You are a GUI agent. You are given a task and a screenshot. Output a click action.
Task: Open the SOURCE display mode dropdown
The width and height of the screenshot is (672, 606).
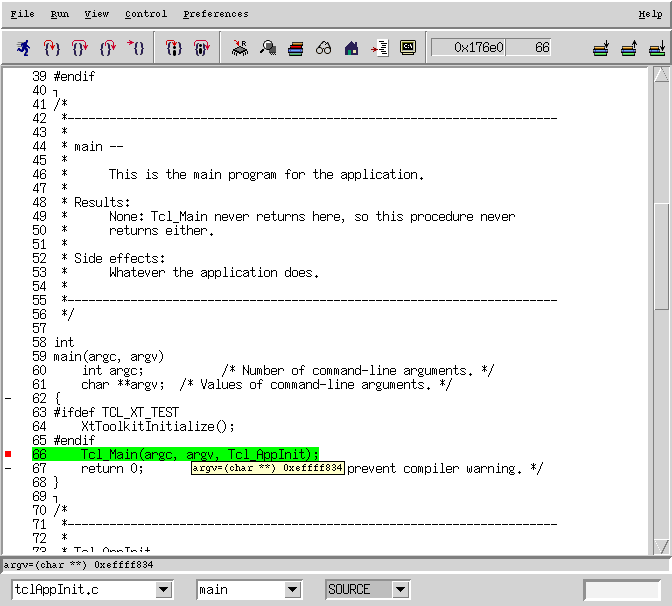[x=400, y=590]
